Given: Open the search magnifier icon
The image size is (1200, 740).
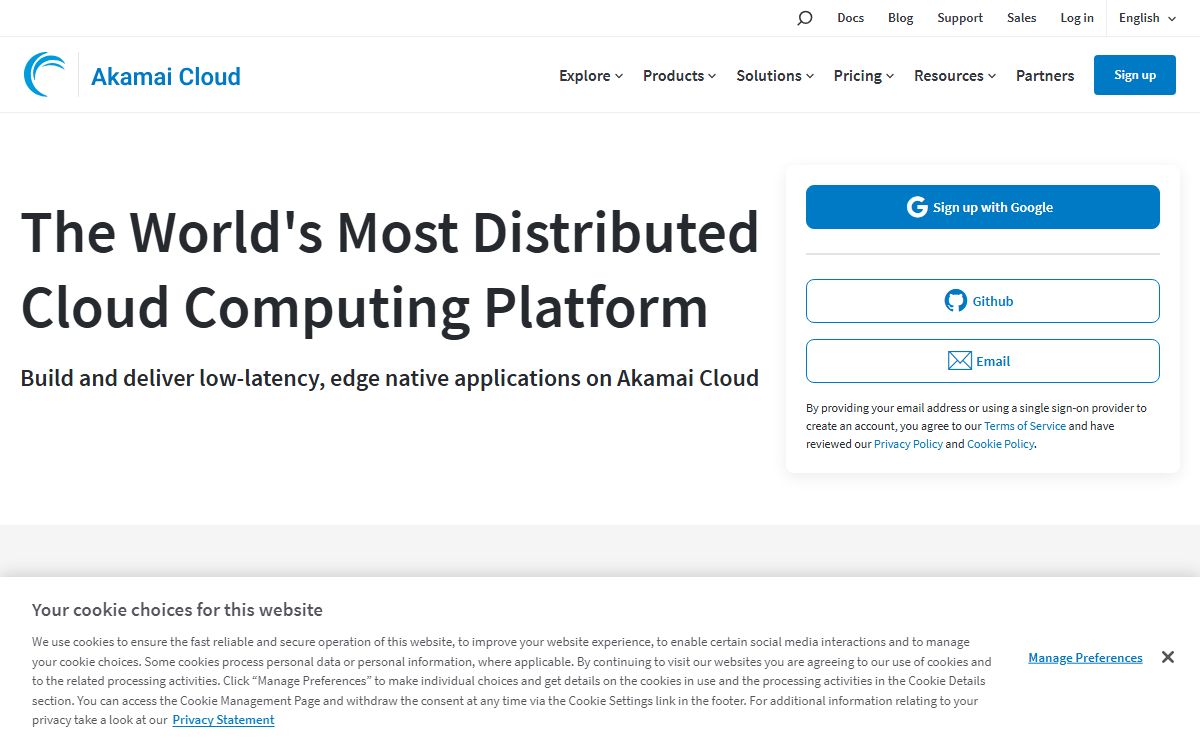Looking at the screenshot, I should (x=805, y=18).
